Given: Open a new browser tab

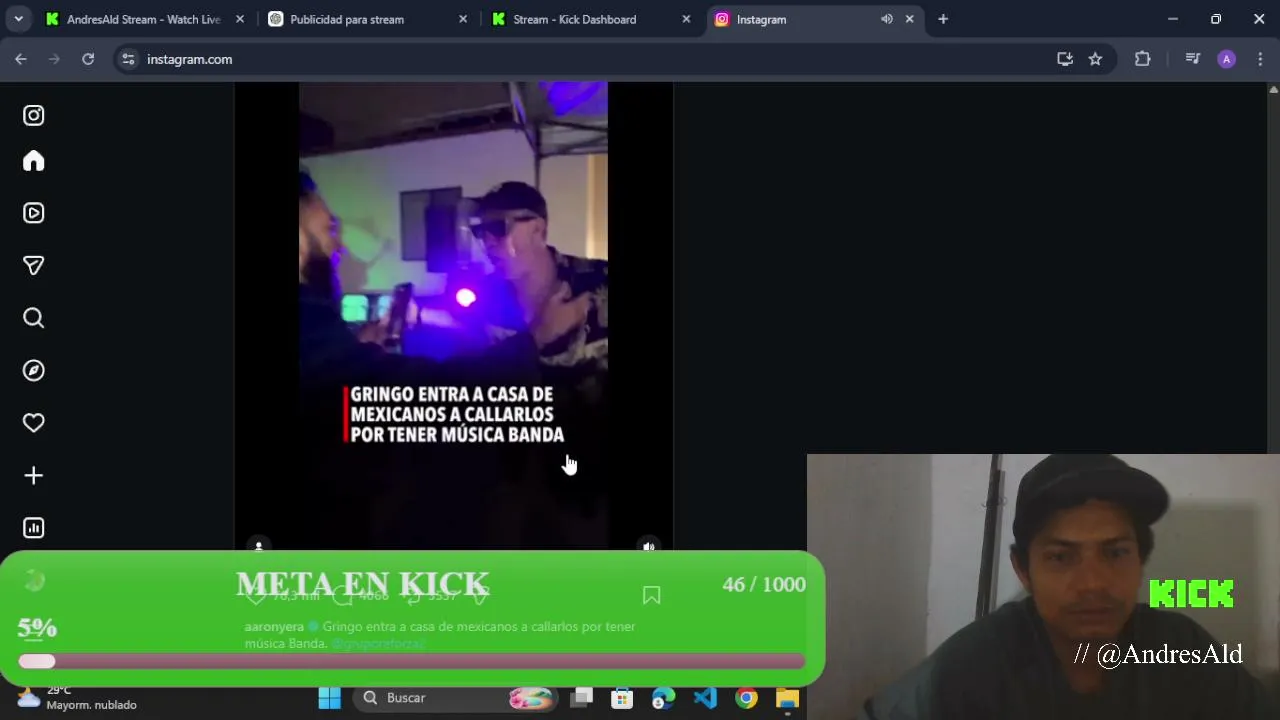Looking at the screenshot, I should pyautogui.click(x=943, y=19).
